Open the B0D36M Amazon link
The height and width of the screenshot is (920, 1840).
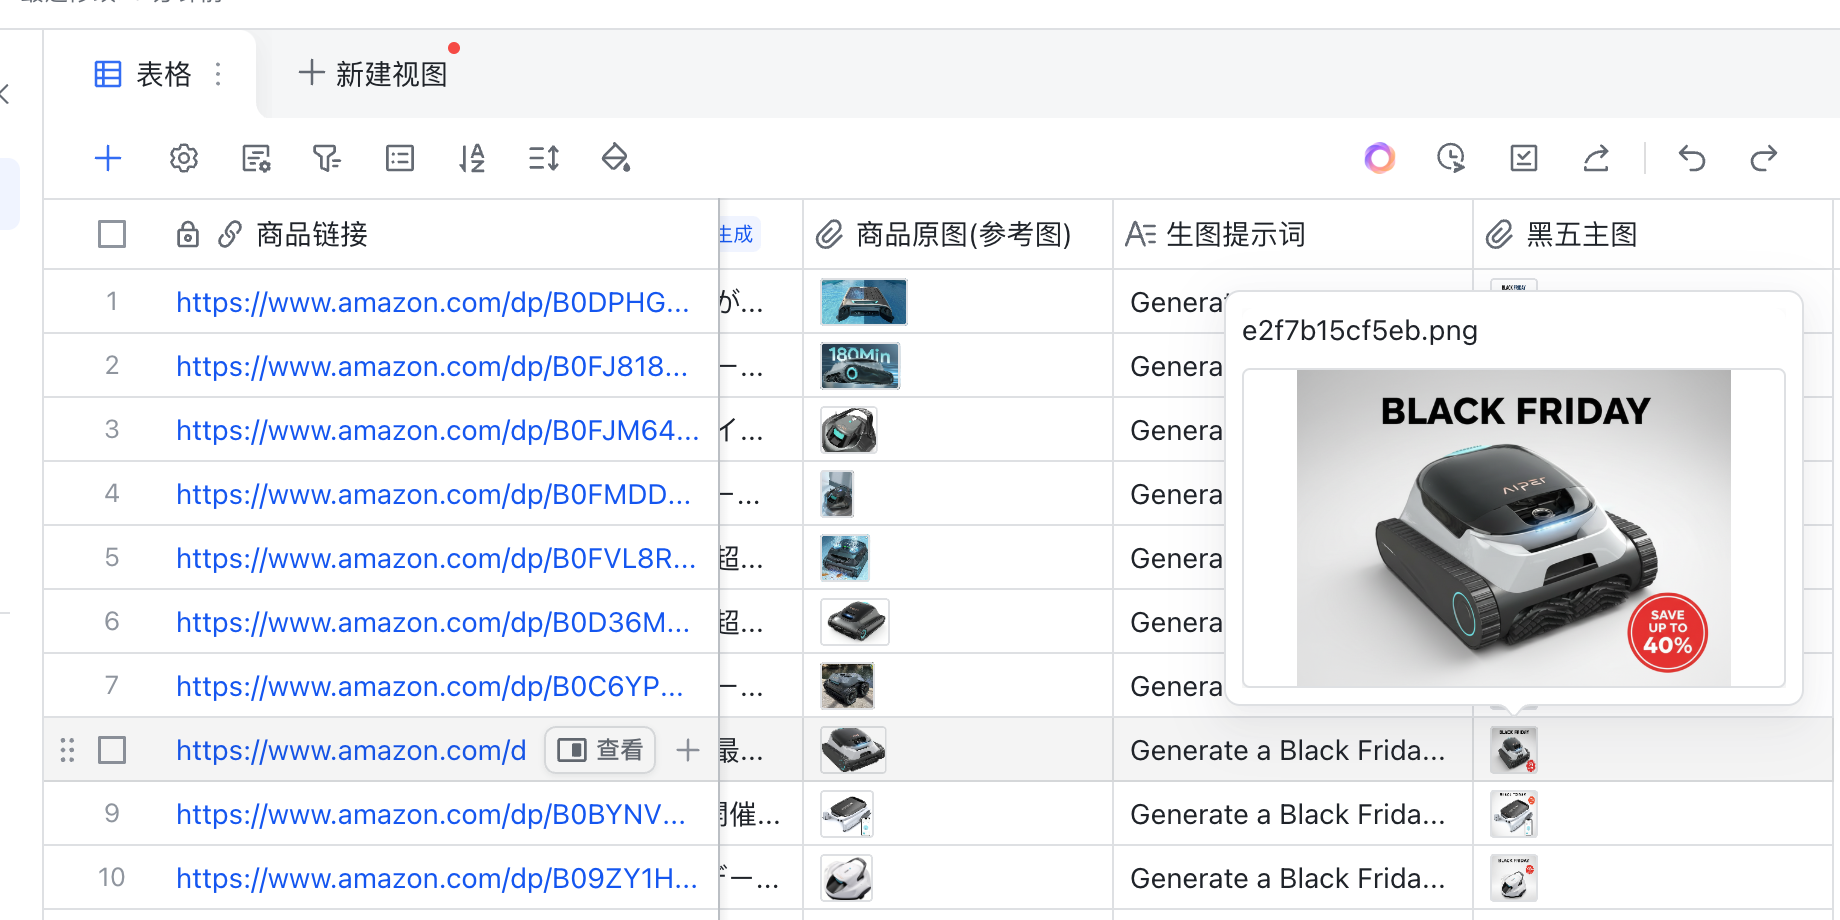(433, 622)
